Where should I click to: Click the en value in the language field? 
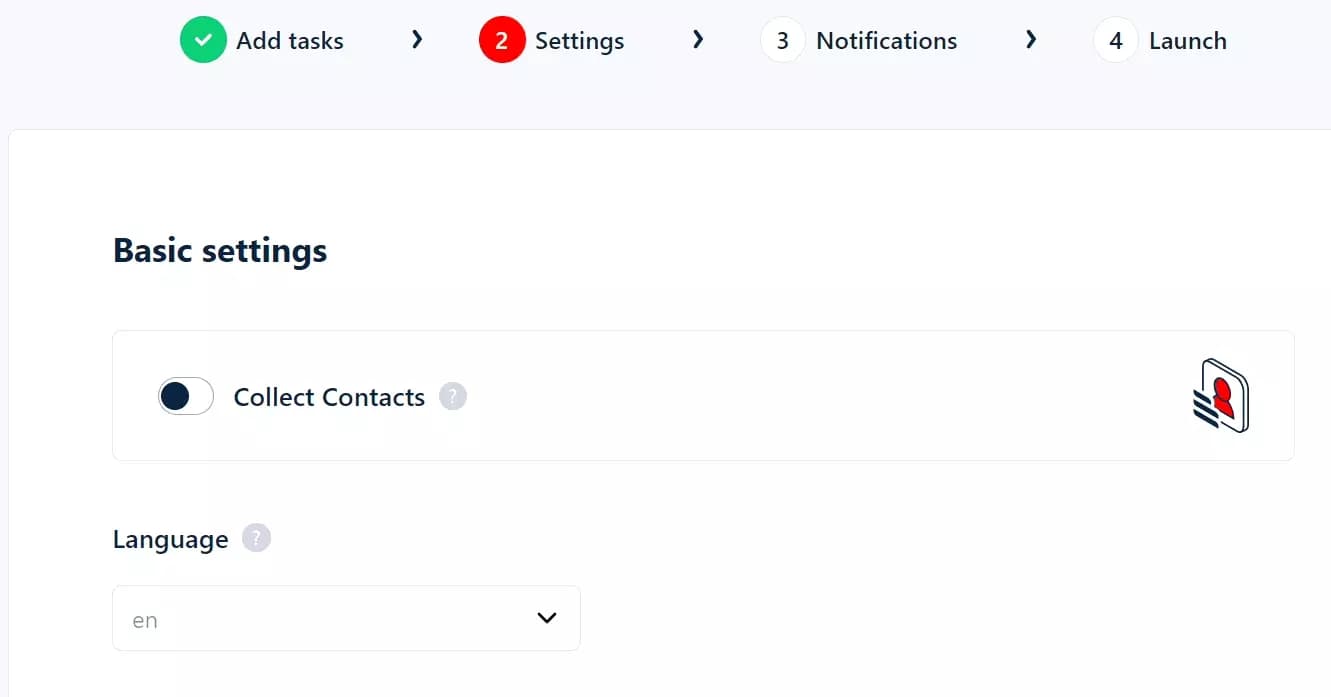pos(143,620)
